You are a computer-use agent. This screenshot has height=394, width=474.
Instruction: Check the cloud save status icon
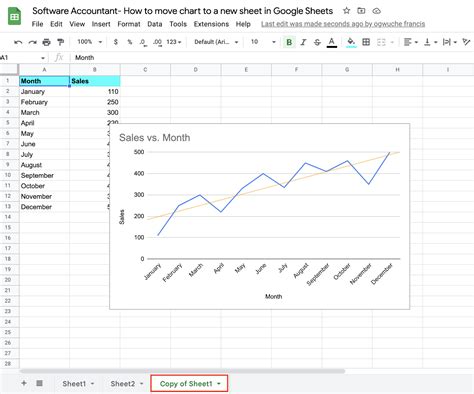coord(376,11)
